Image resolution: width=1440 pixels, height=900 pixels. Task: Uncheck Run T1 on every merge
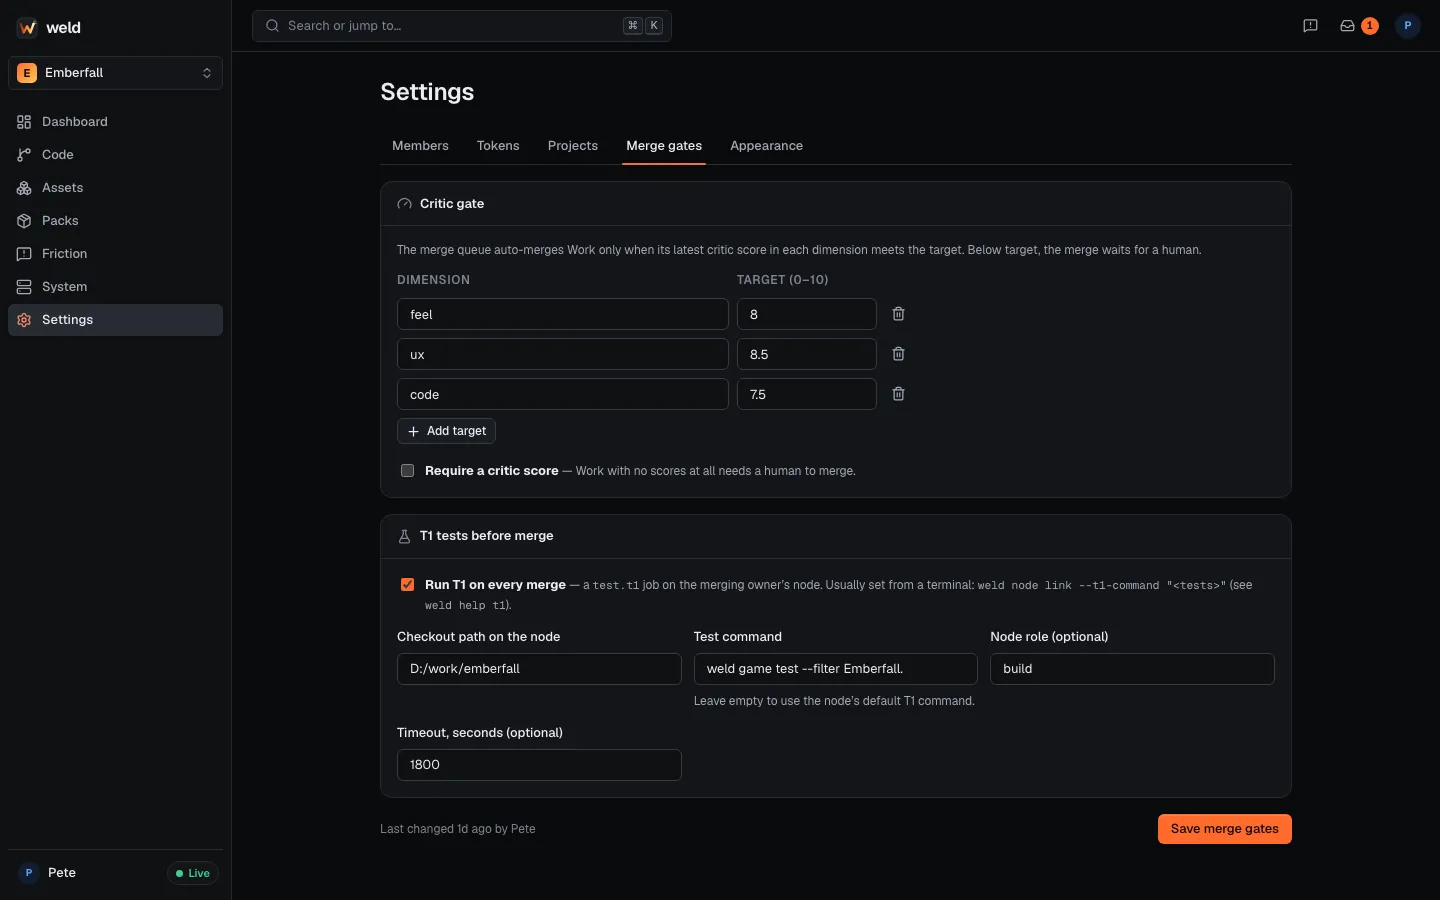[x=407, y=585]
